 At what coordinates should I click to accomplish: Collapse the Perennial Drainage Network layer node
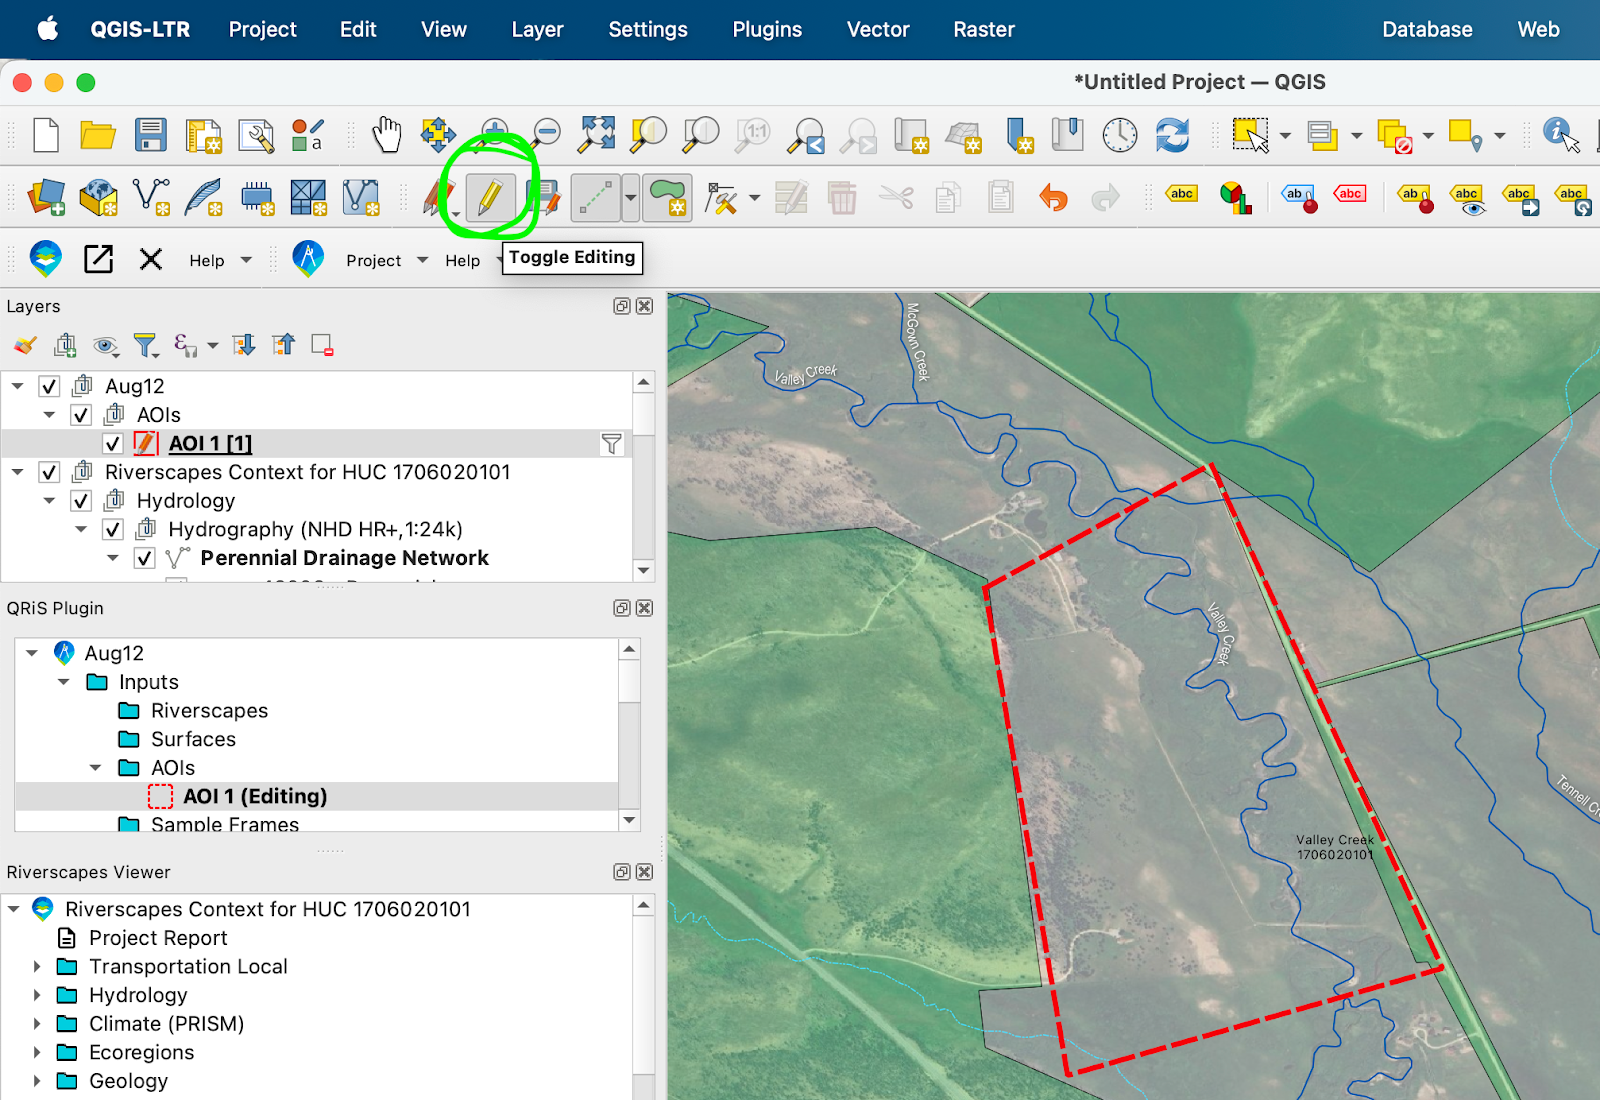pos(113,558)
